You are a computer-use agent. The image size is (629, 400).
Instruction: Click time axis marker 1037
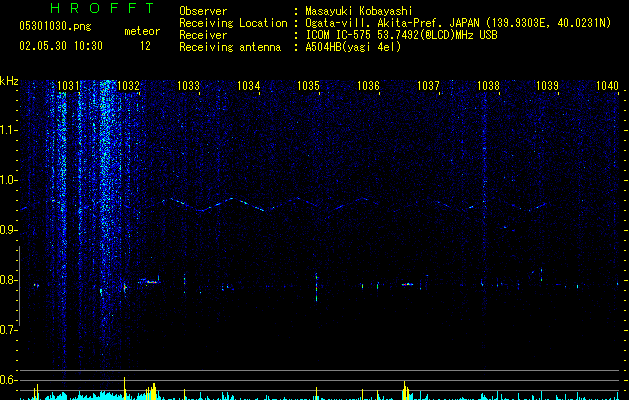coord(428,85)
